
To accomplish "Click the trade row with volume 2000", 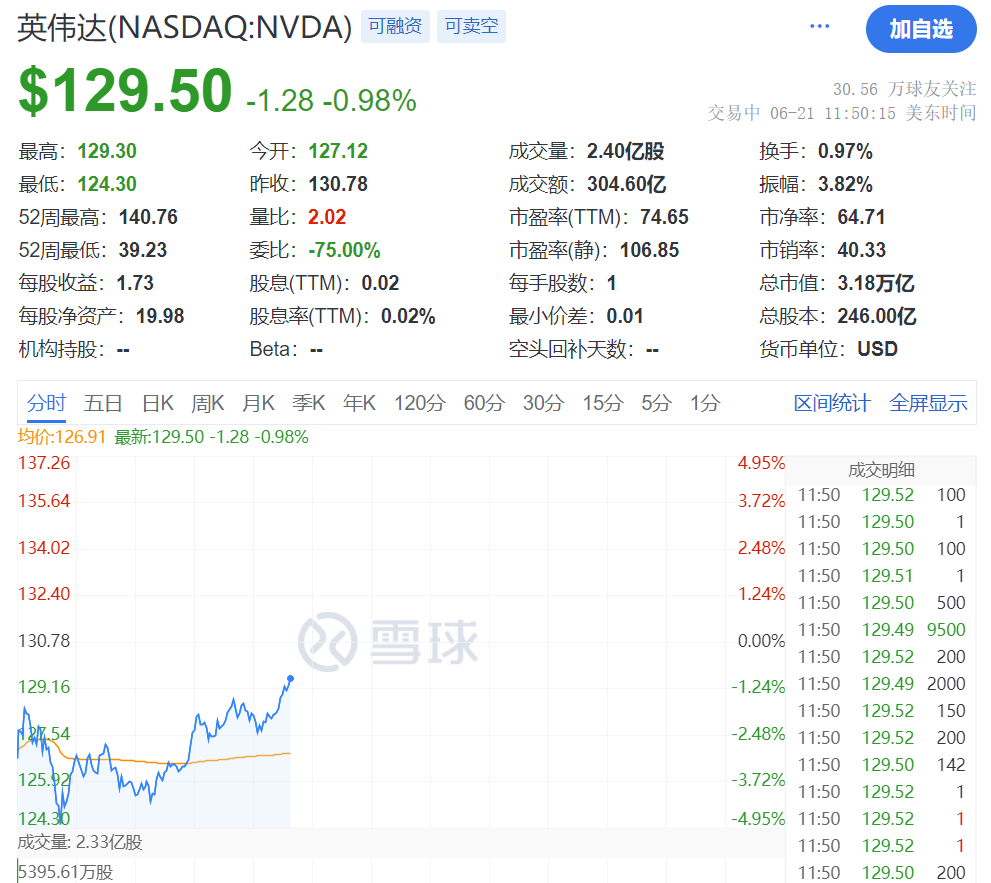I will point(881,683).
